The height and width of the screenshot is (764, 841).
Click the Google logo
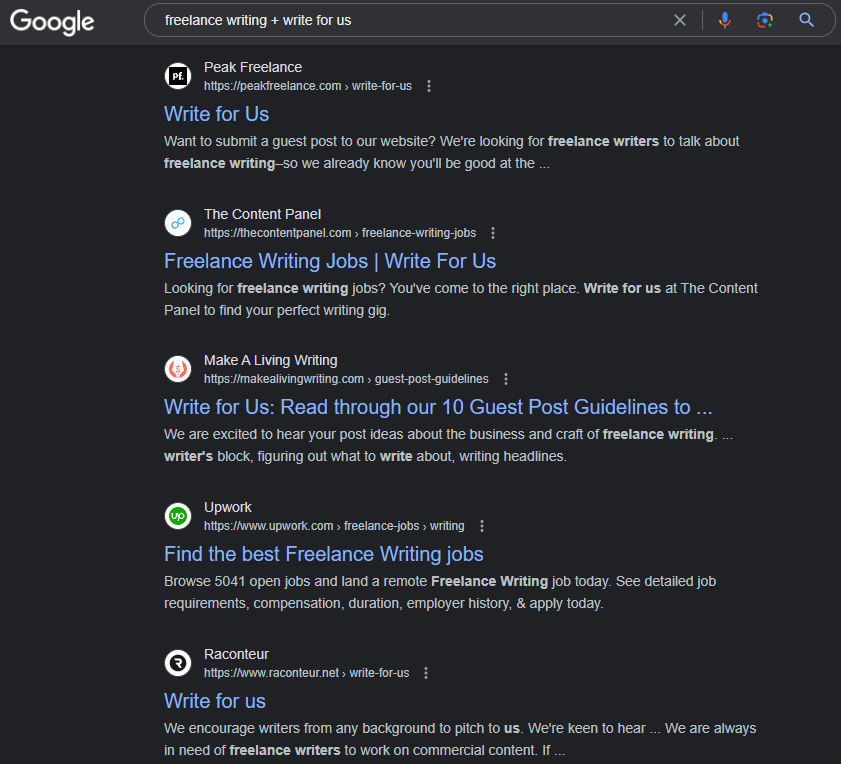[x=52, y=22]
